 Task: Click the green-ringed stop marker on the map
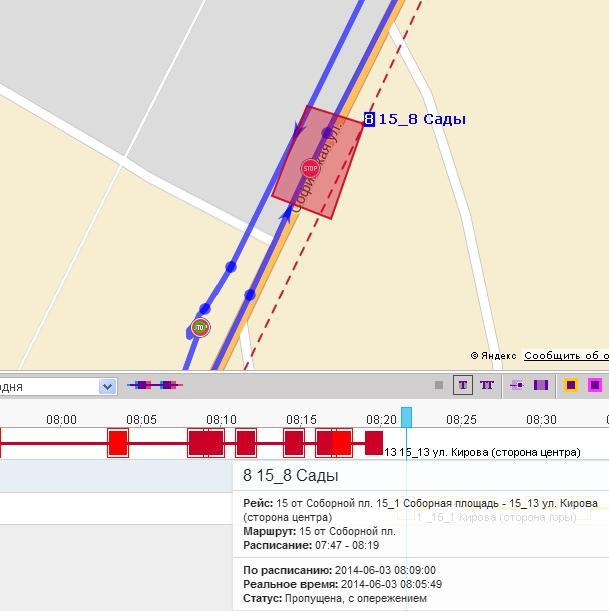(x=200, y=327)
